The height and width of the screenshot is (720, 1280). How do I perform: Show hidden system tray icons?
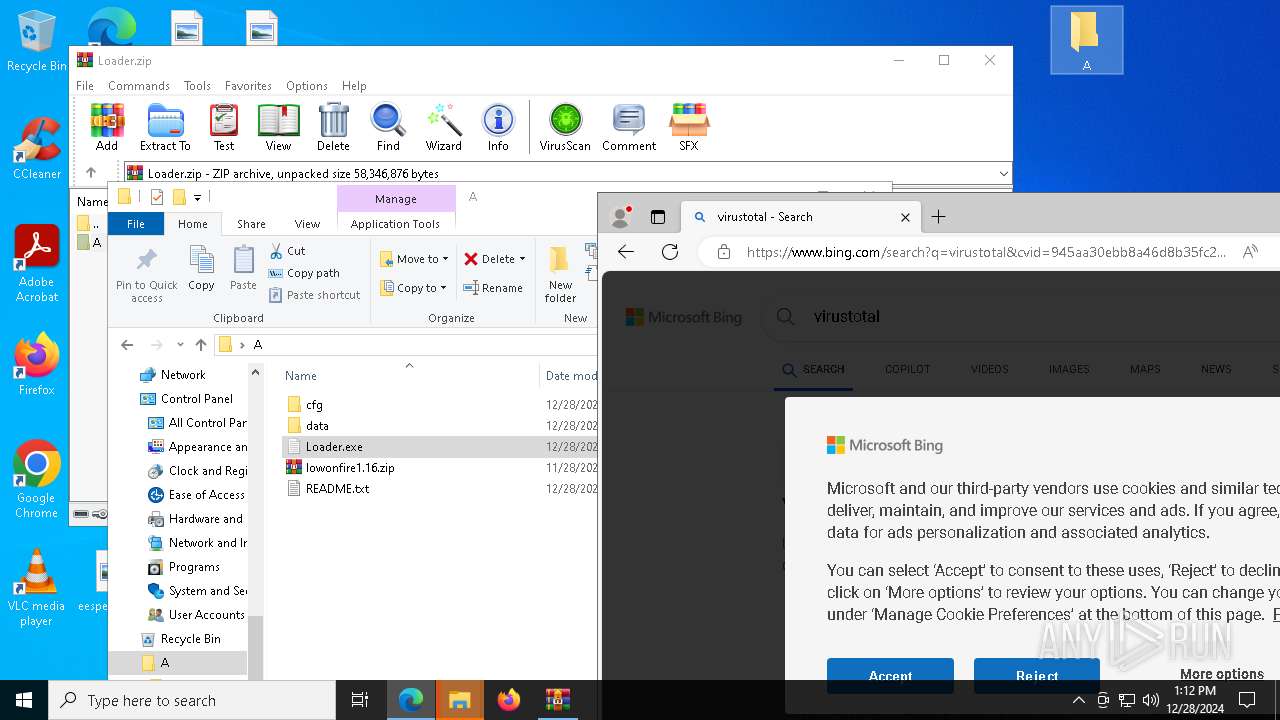(1078, 700)
